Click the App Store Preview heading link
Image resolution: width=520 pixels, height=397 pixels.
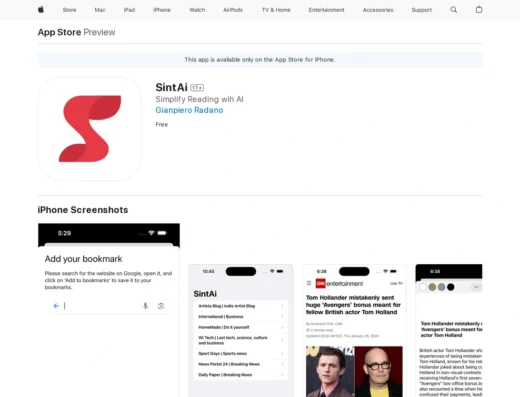pyautogui.click(x=76, y=32)
